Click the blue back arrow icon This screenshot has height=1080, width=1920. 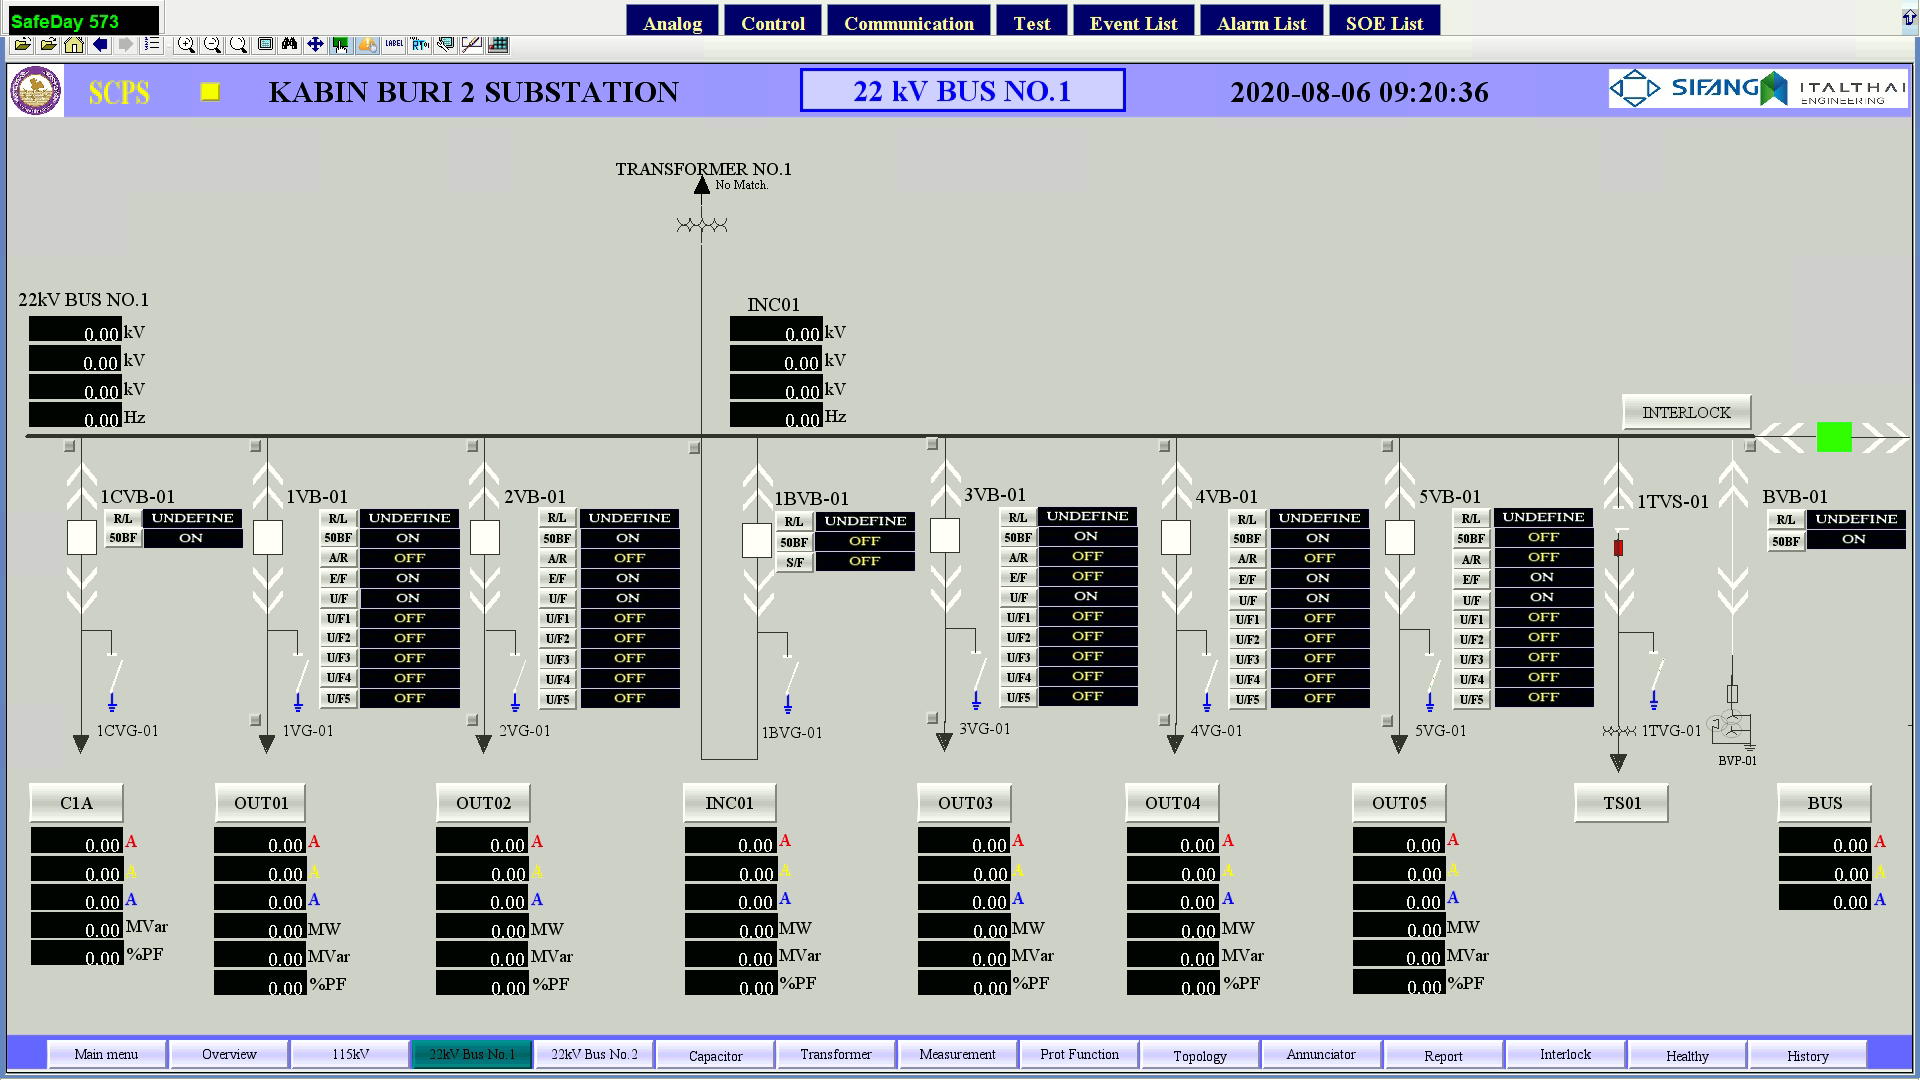tap(100, 44)
